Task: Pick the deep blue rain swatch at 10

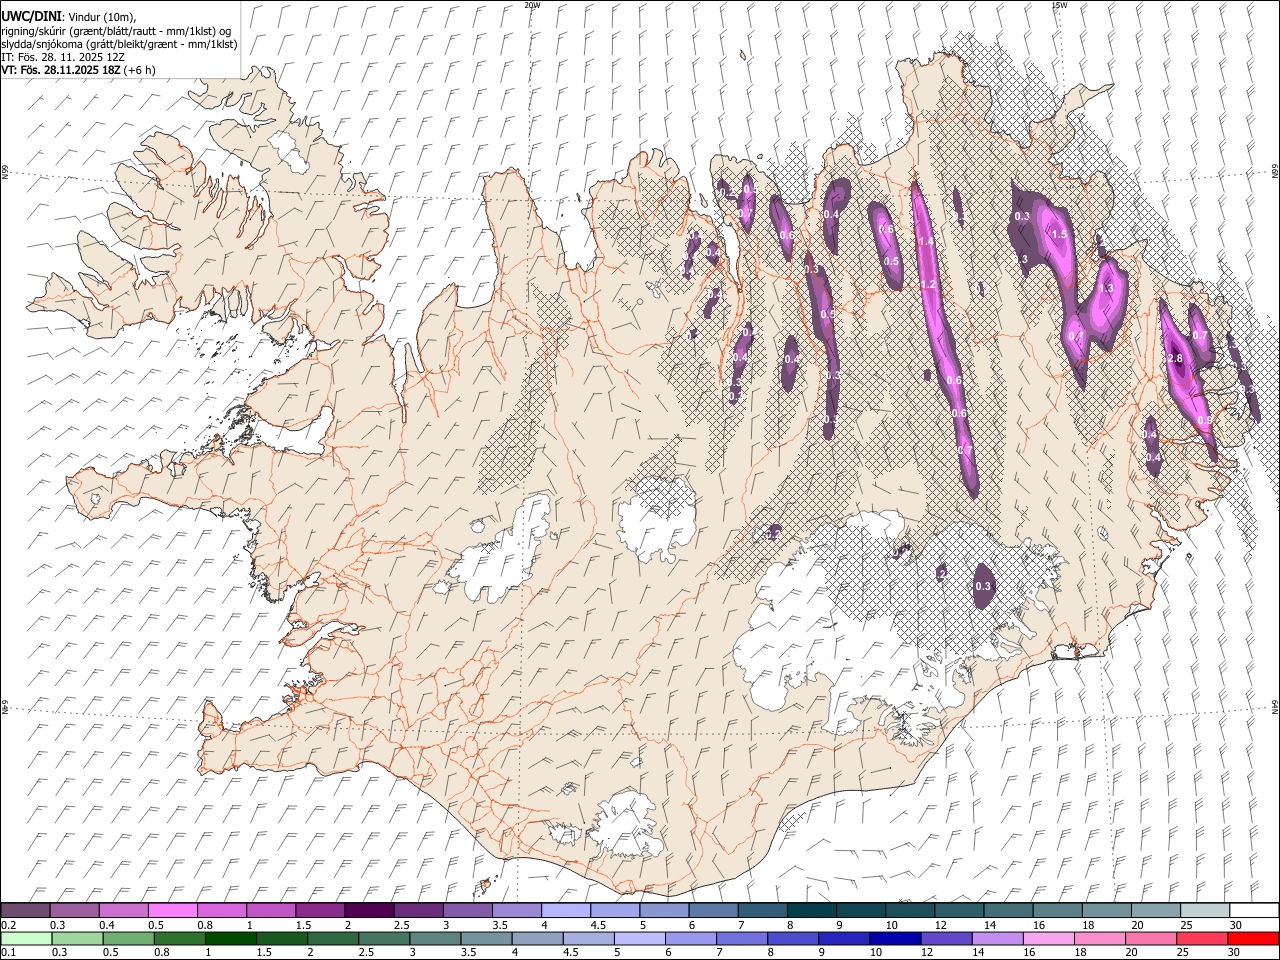Action: (x=894, y=938)
